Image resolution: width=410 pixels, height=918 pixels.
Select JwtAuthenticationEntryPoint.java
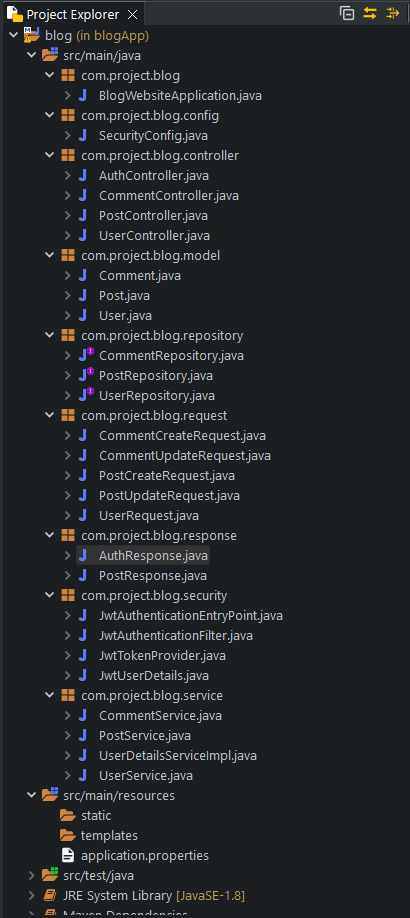(191, 615)
